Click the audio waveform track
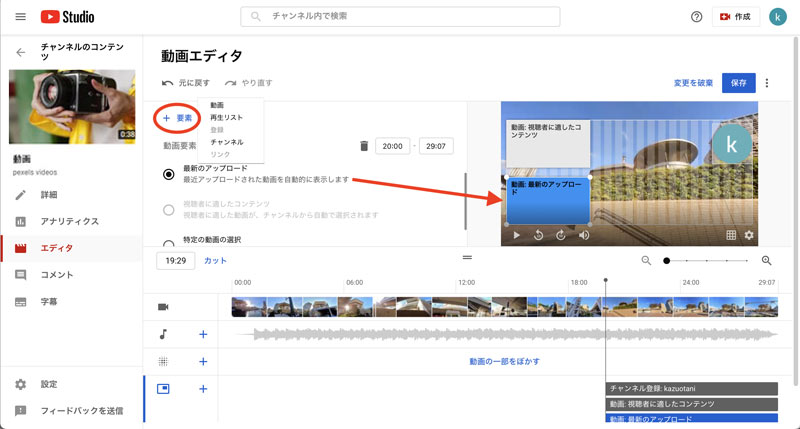Screen dimensions: 800x429 505,335
